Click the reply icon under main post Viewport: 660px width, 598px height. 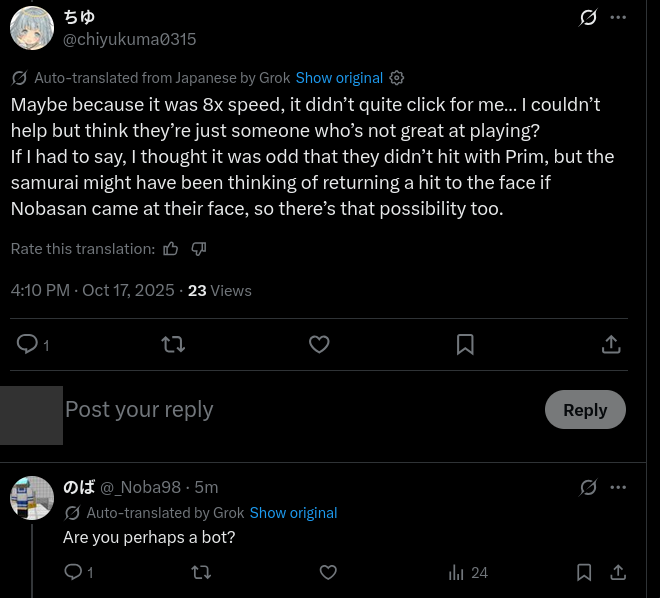click(x=28, y=344)
